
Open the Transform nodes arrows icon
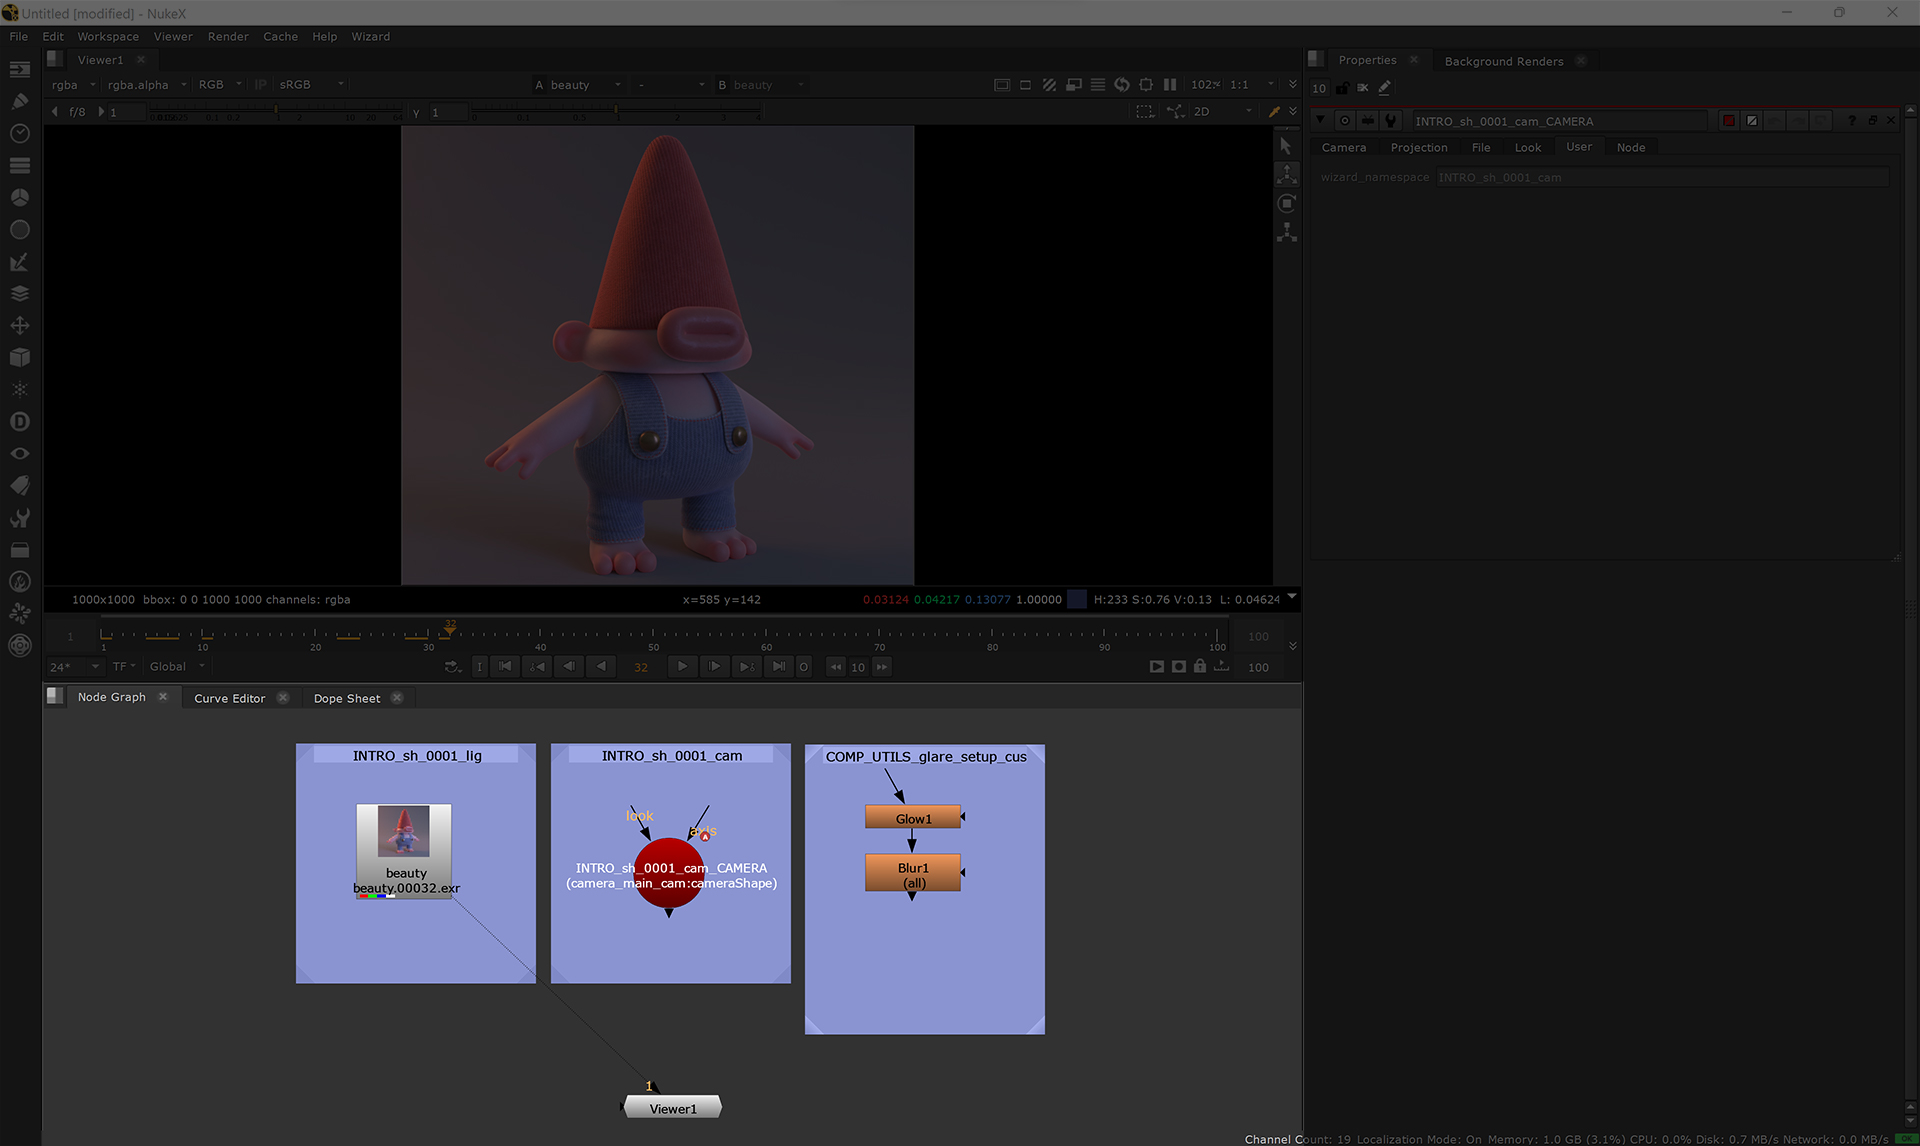click(19, 325)
